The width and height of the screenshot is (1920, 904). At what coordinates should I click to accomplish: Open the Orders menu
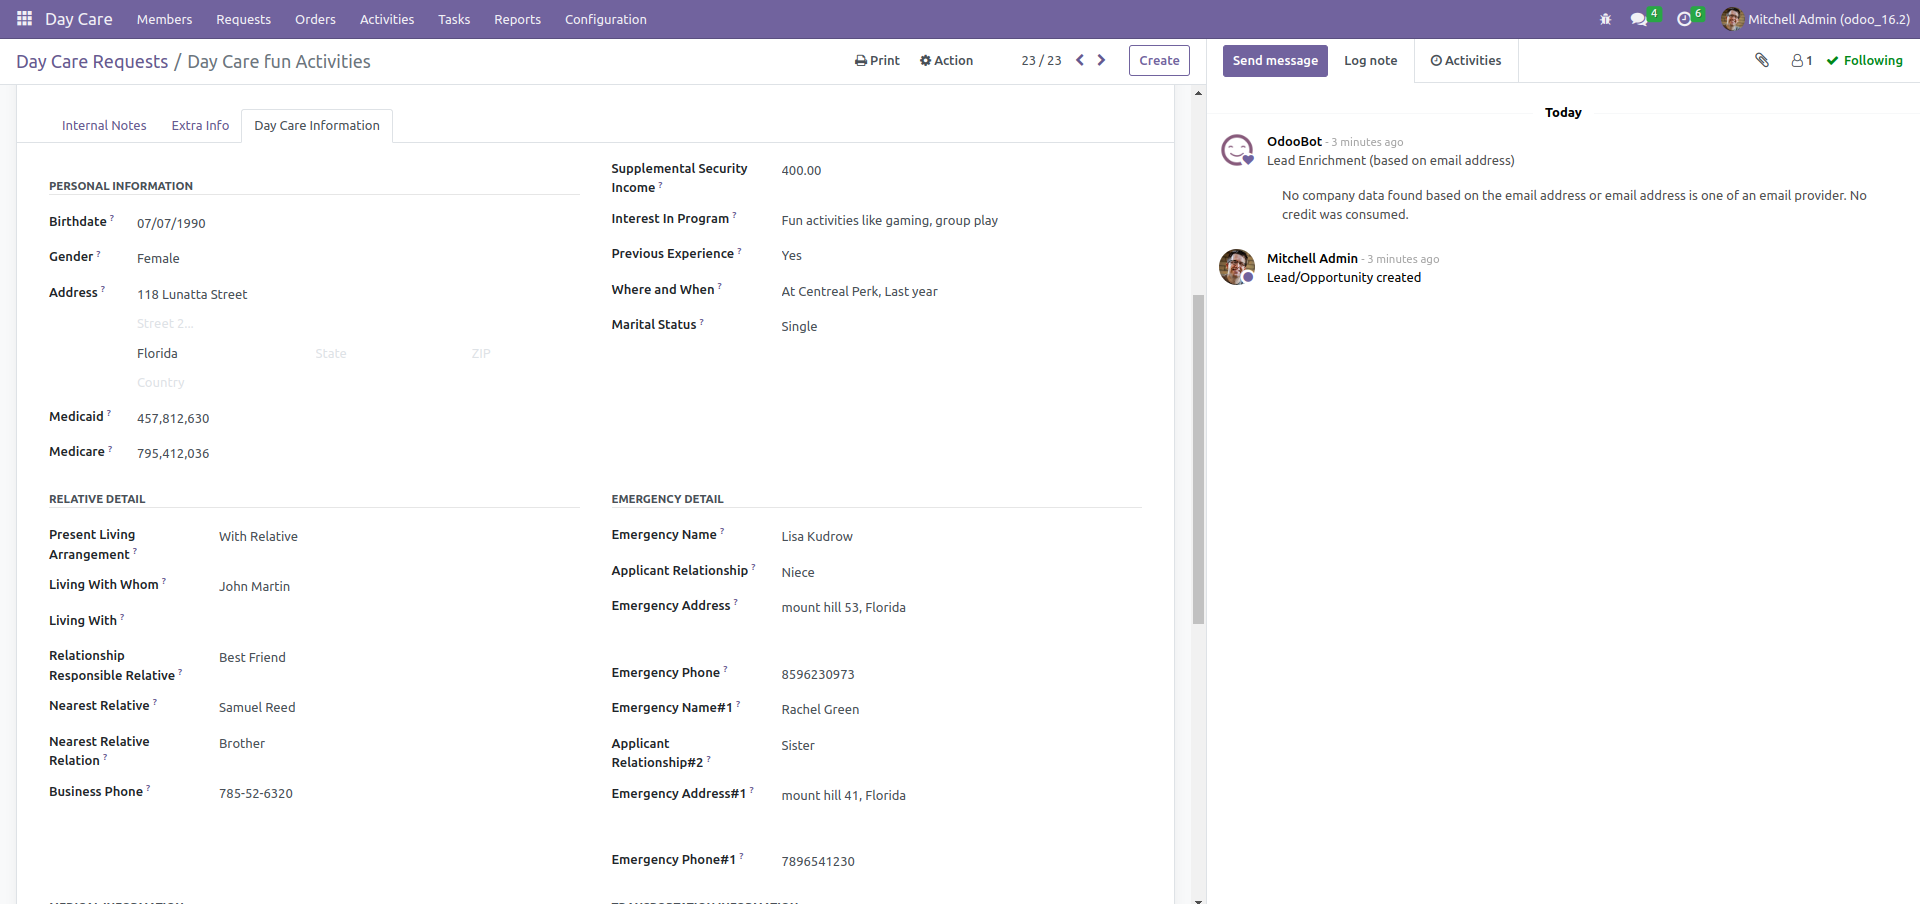coord(315,19)
